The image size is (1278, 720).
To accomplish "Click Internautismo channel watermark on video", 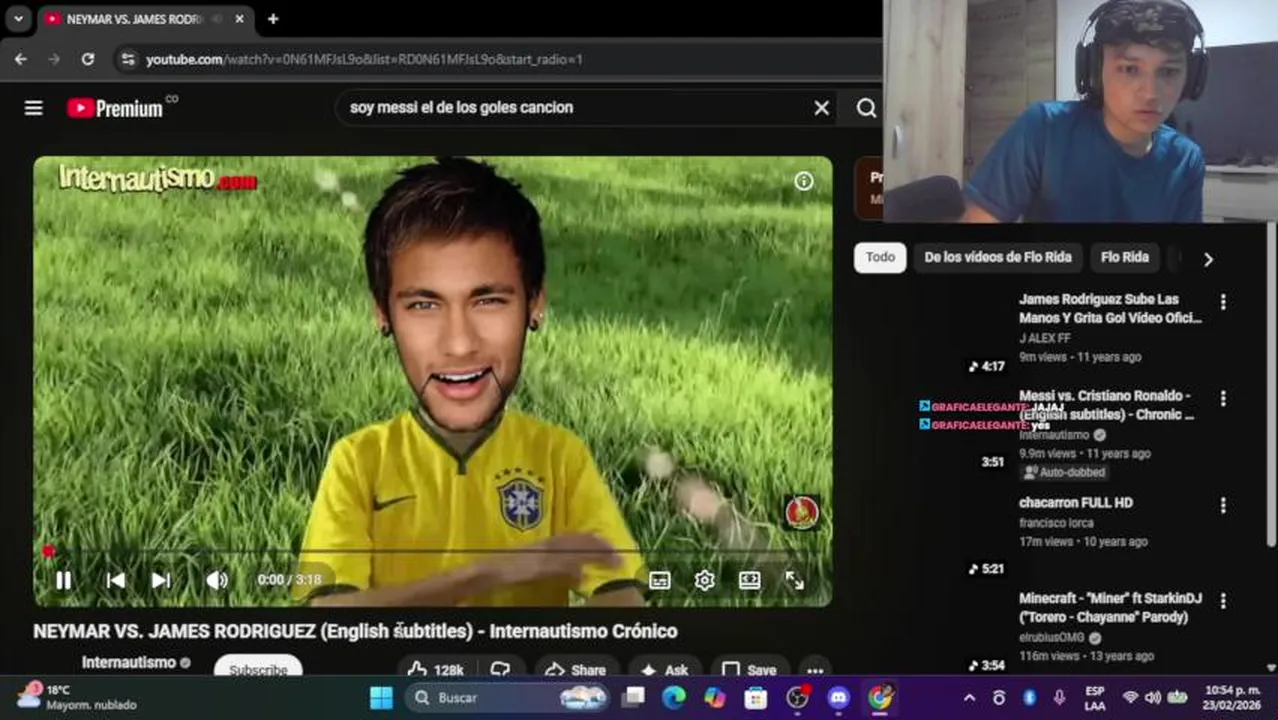I will pyautogui.click(x=802, y=512).
